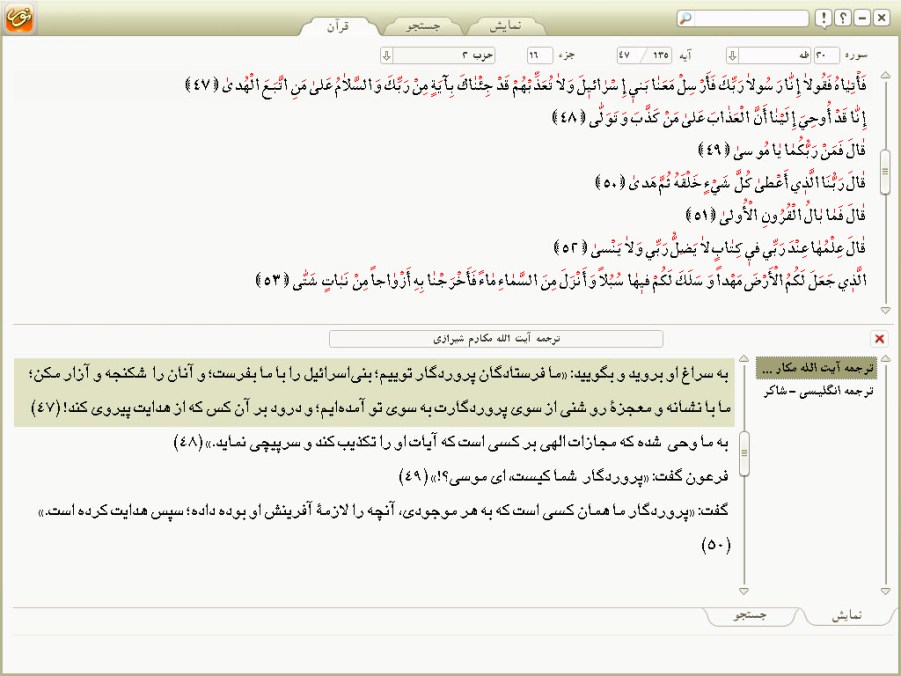Screen dimensions: 901x676
Task: Click the arrow button of the hizb dropdown
Action: tap(387, 55)
